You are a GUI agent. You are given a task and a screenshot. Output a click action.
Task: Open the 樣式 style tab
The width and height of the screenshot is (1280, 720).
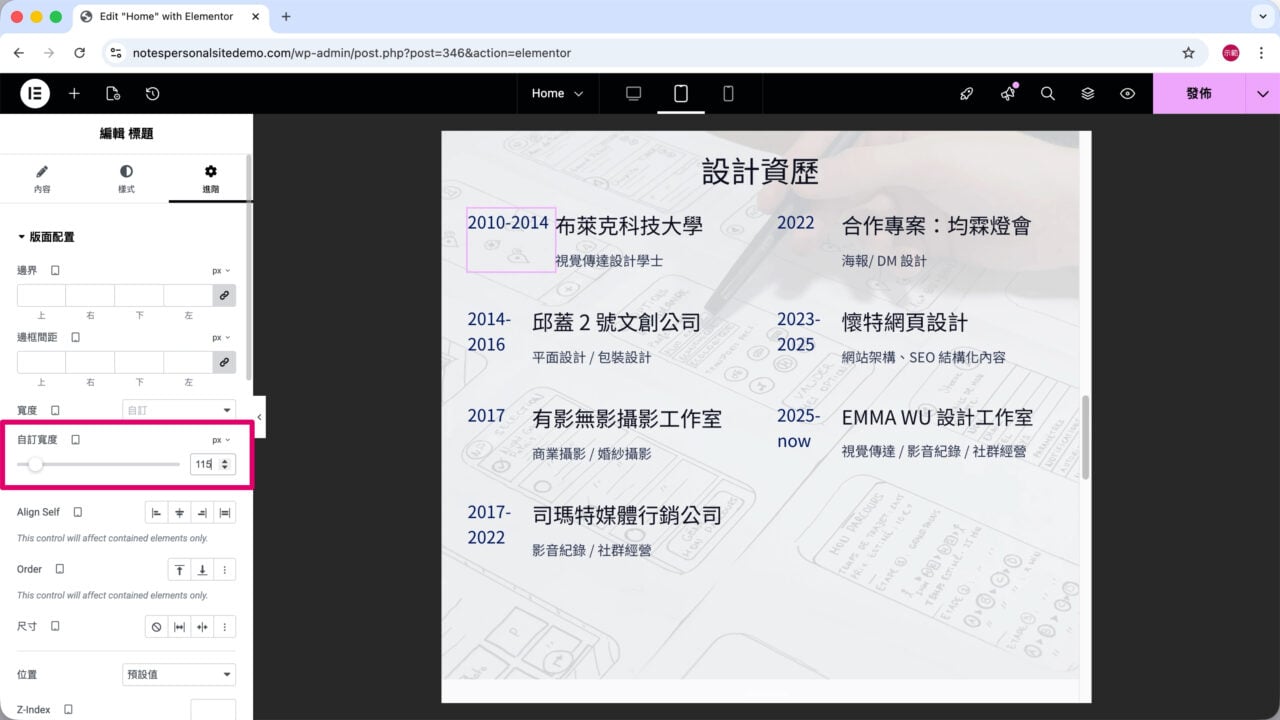pos(126,179)
